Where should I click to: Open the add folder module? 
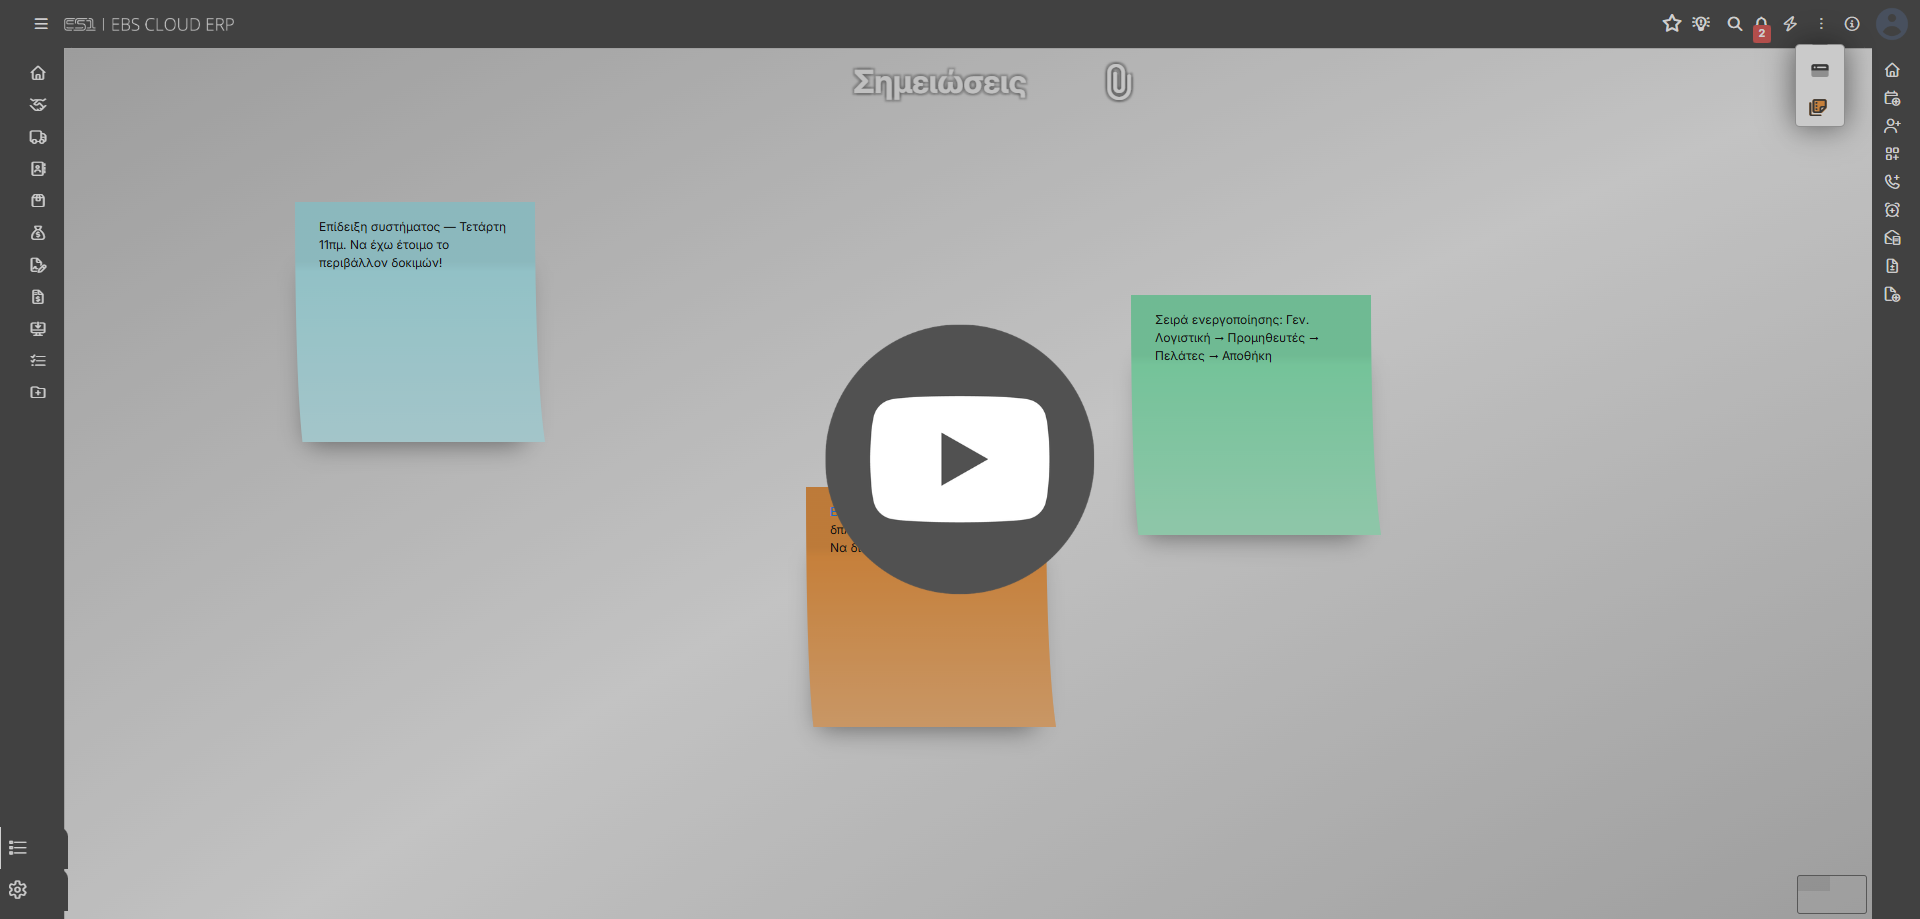point(38,393)
